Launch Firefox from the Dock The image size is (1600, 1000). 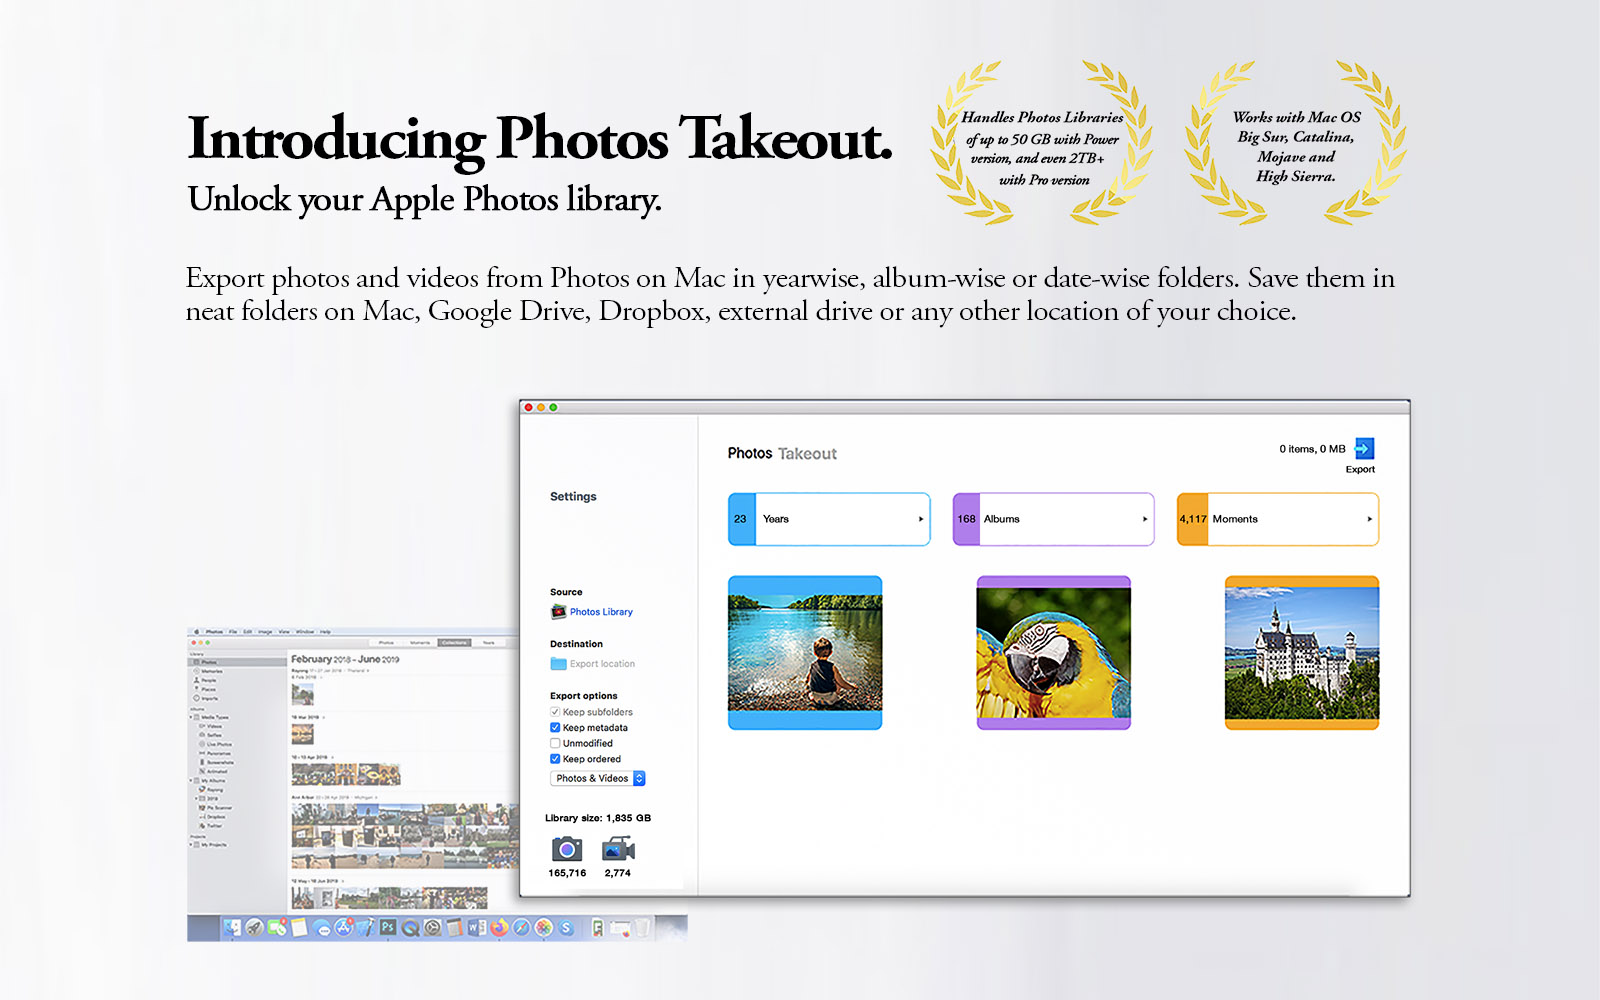point(499,927)
